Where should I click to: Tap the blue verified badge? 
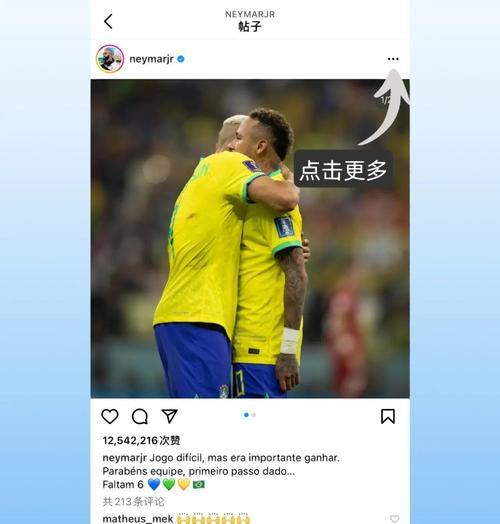[x=181, y=59]
